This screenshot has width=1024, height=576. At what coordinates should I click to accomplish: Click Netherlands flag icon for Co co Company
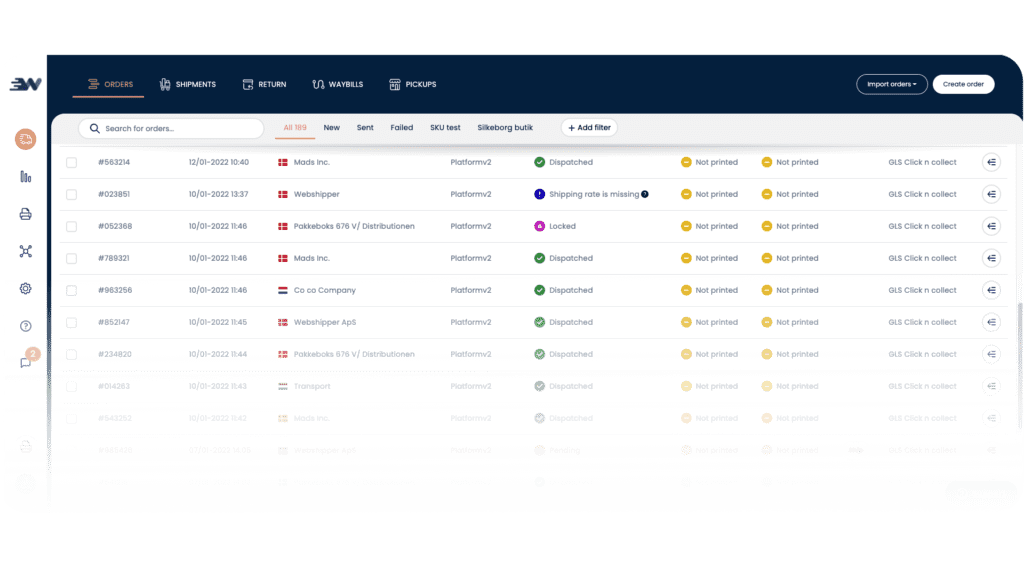[283, 290]
